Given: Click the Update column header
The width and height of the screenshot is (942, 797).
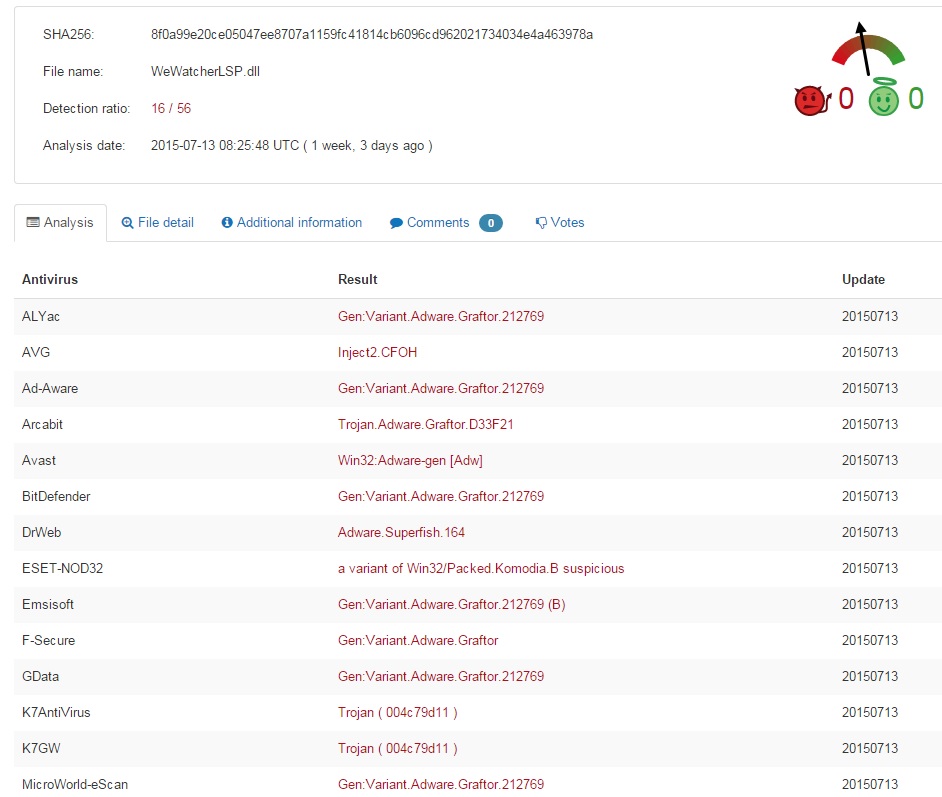Looking at the screenshot, I should coord(863,279).
